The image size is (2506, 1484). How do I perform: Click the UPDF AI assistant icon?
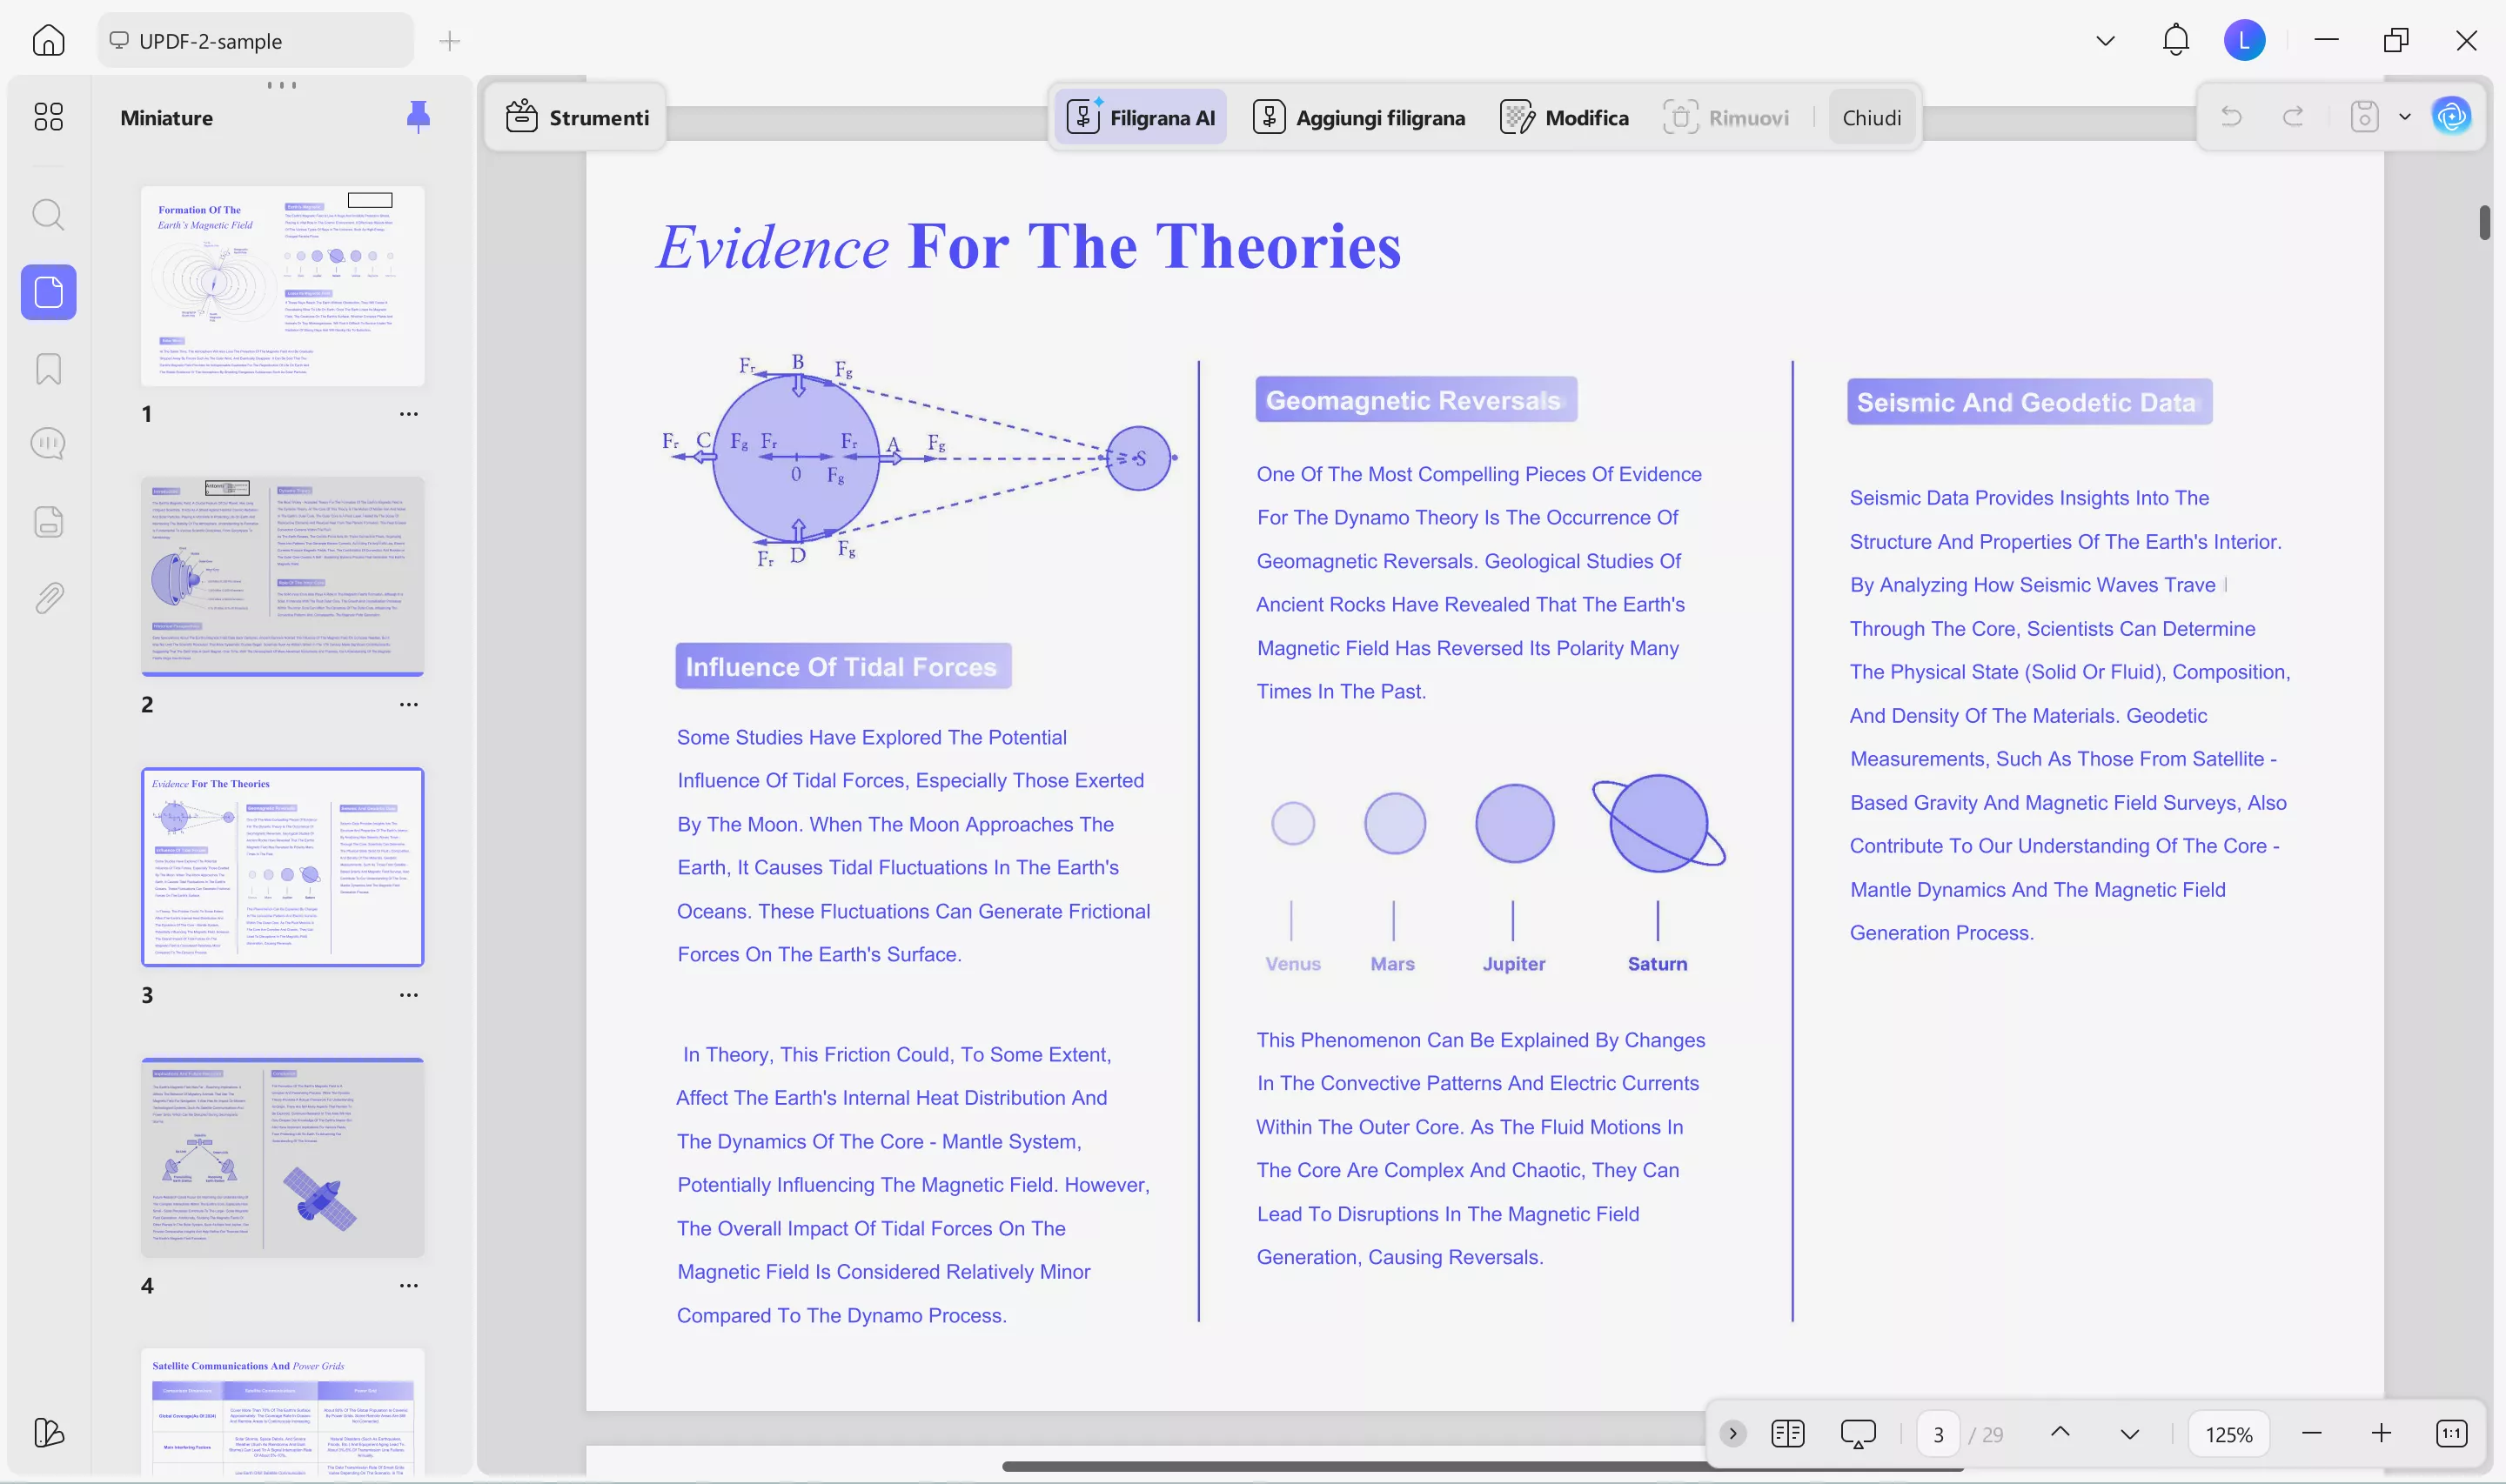[2451, 117]
